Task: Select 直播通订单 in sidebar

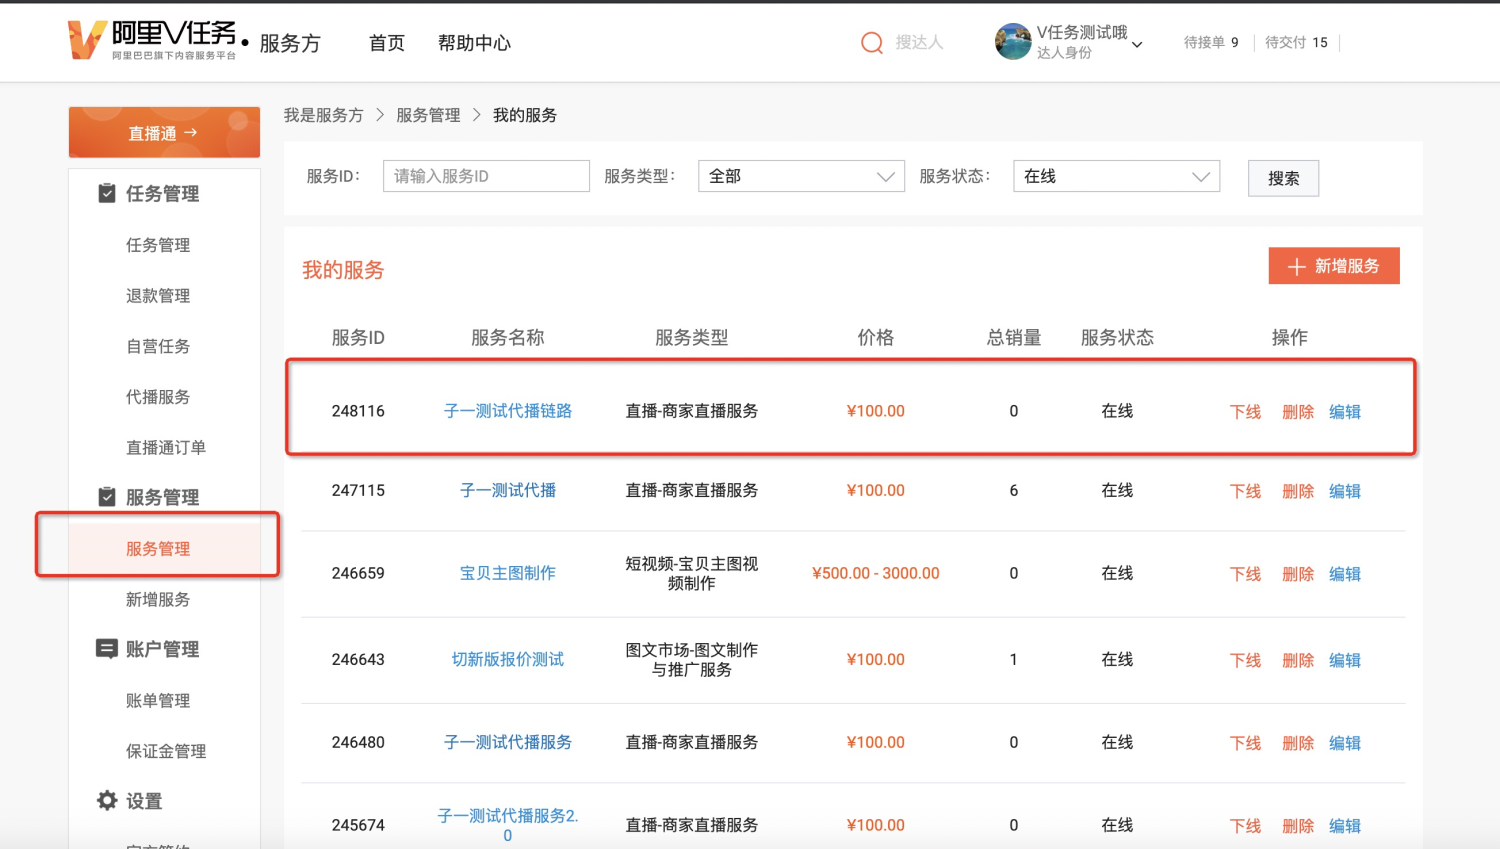Action: click(x=166, y=447)
